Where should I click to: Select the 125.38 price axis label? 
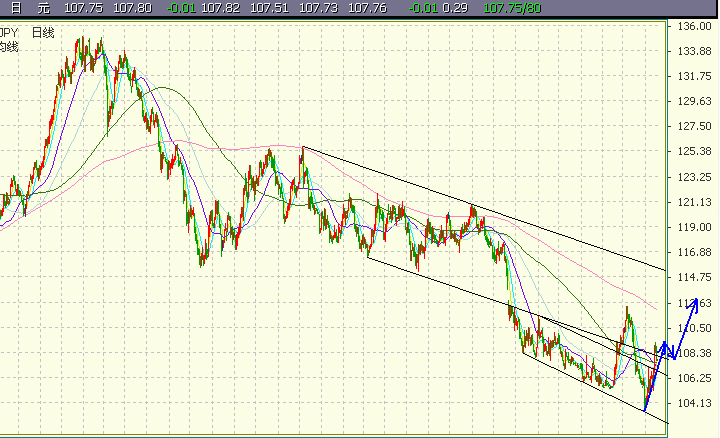[694, 151]
